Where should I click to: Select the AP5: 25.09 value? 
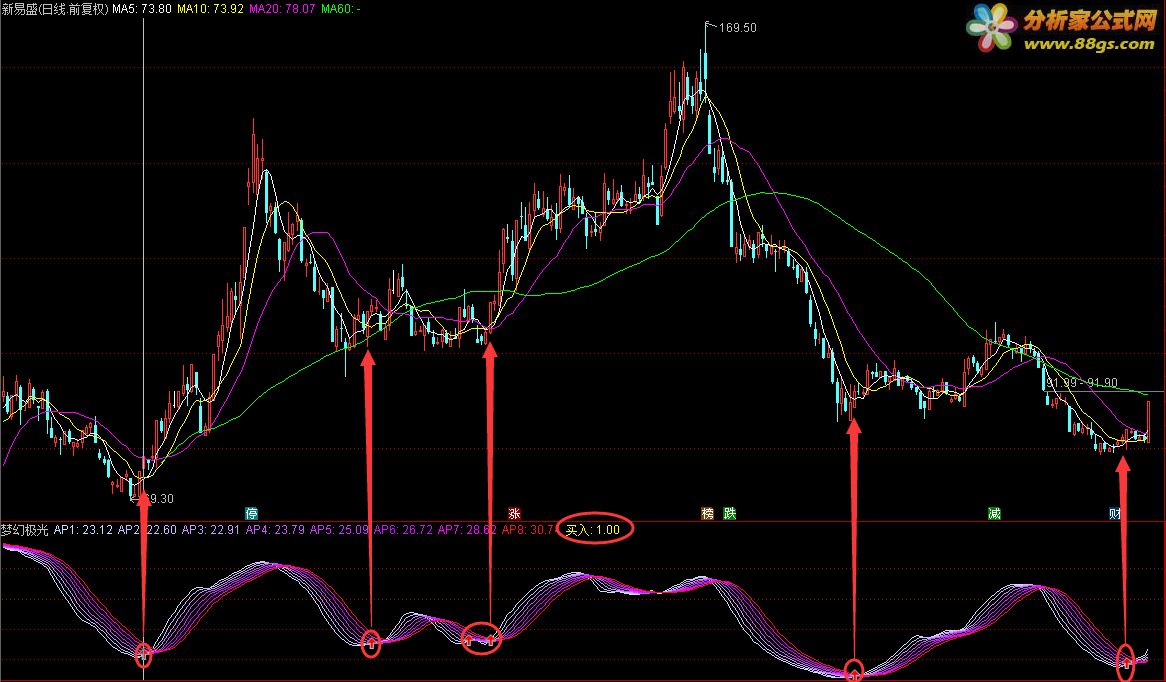[339, 530]
